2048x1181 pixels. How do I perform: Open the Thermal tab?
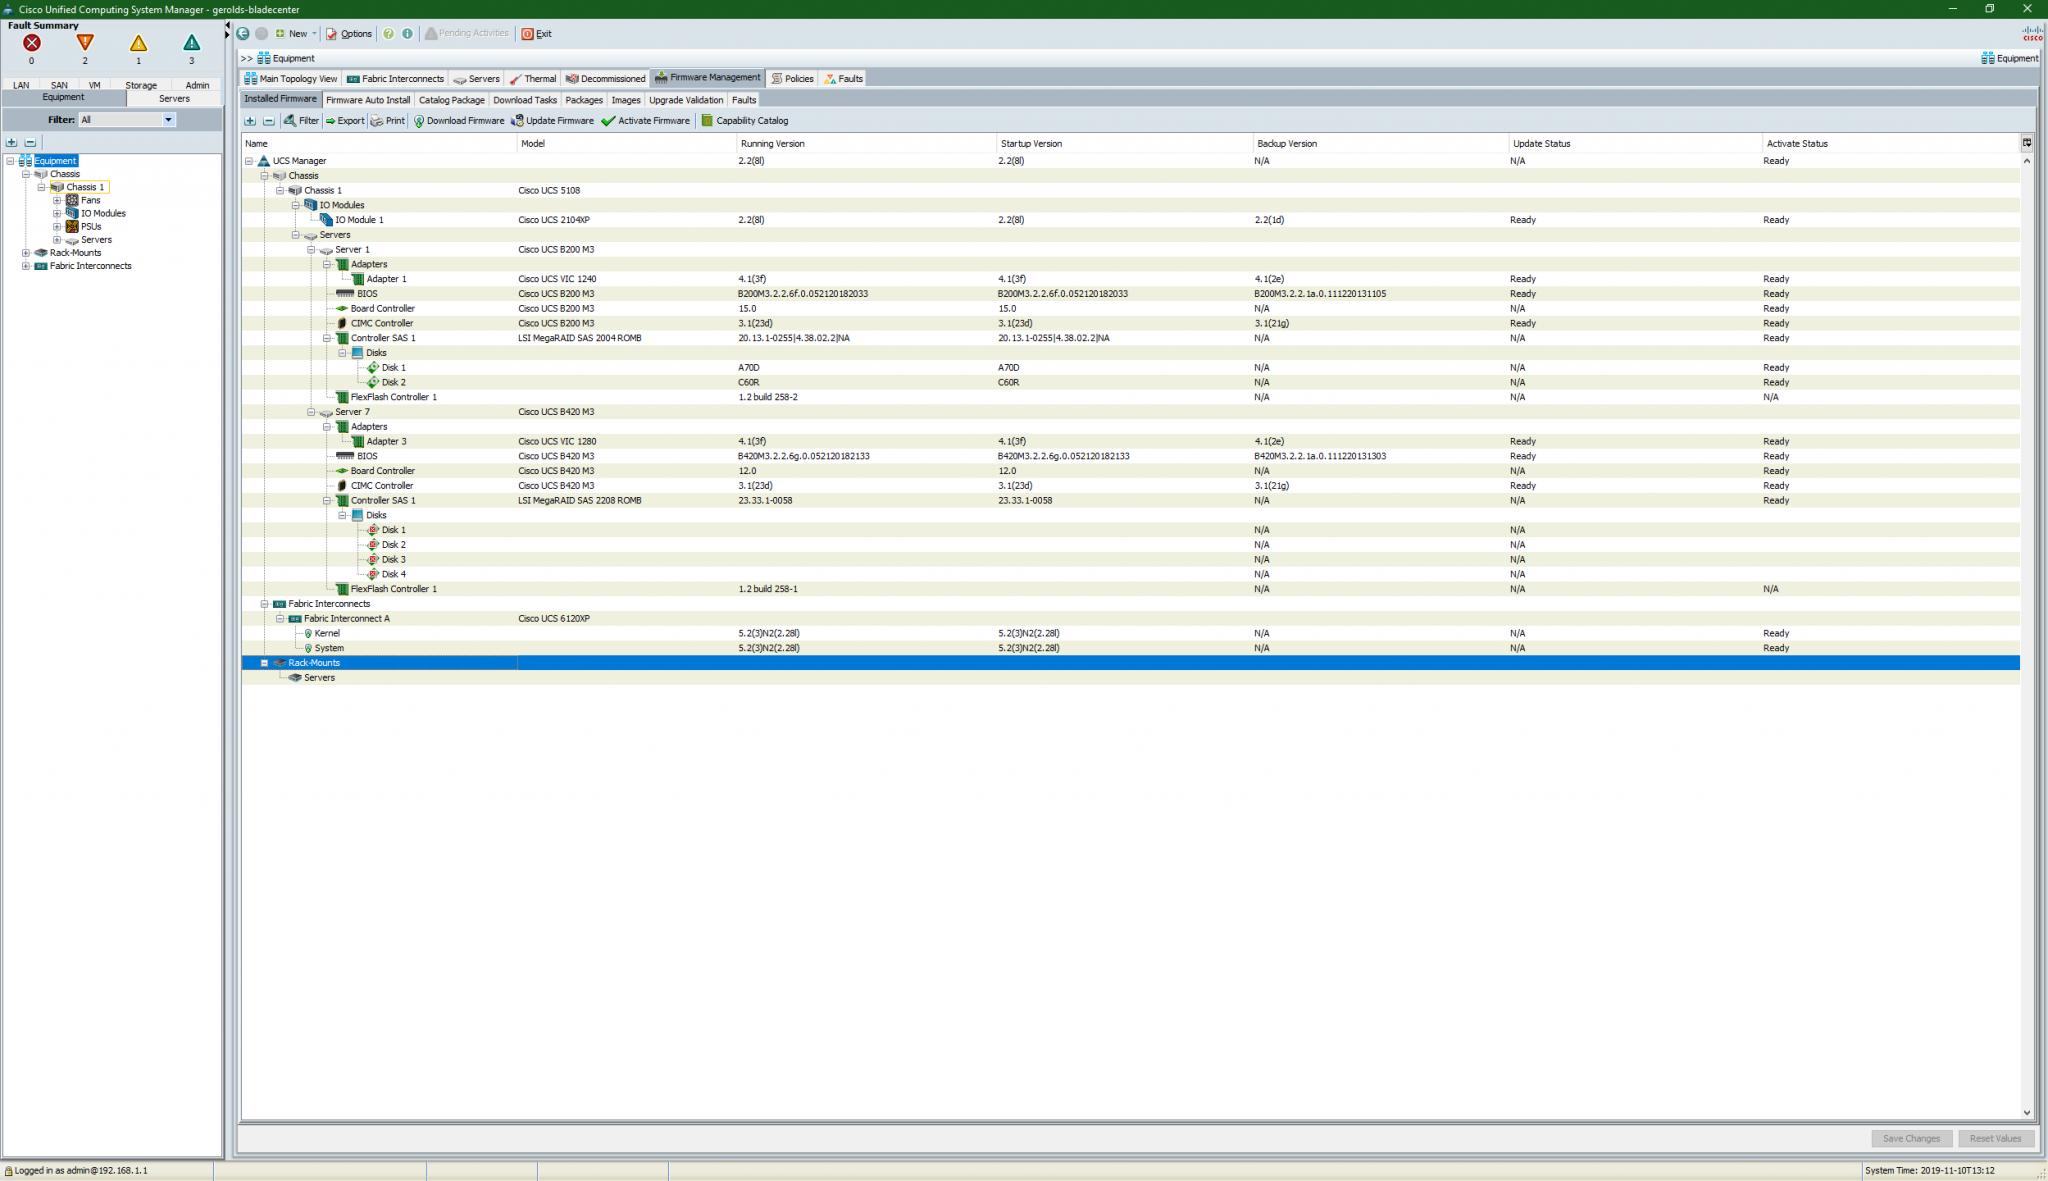coord(532,78)
